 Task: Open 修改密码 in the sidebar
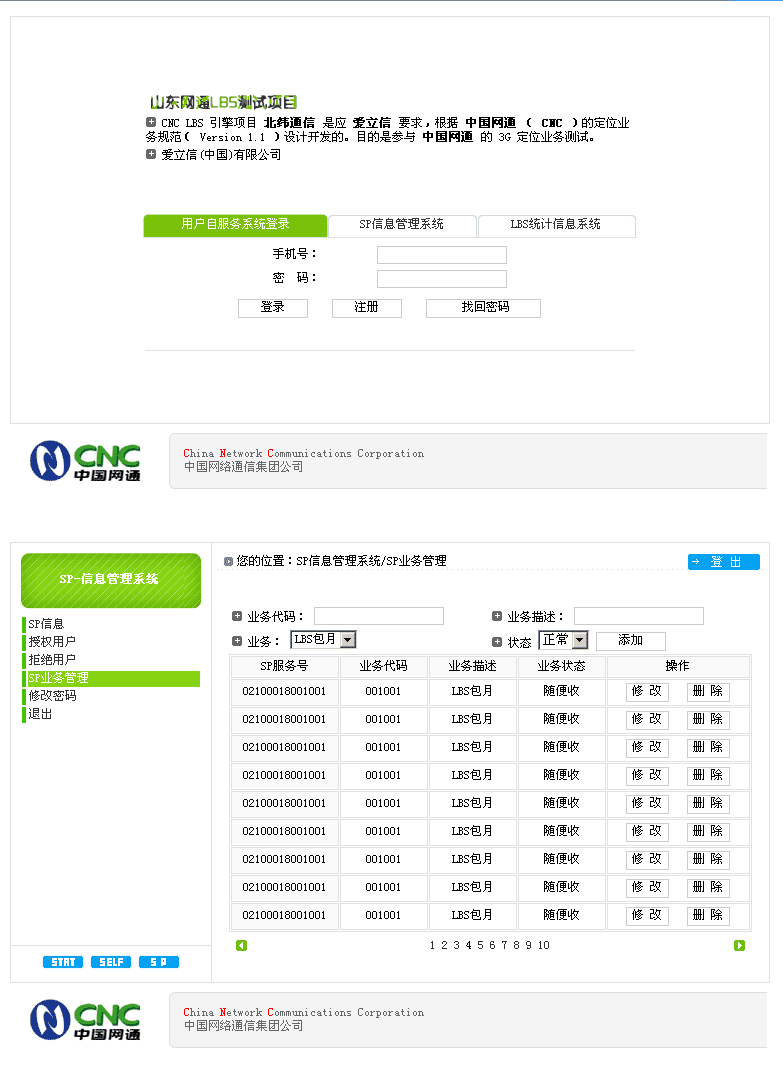(x=52, y=696)
